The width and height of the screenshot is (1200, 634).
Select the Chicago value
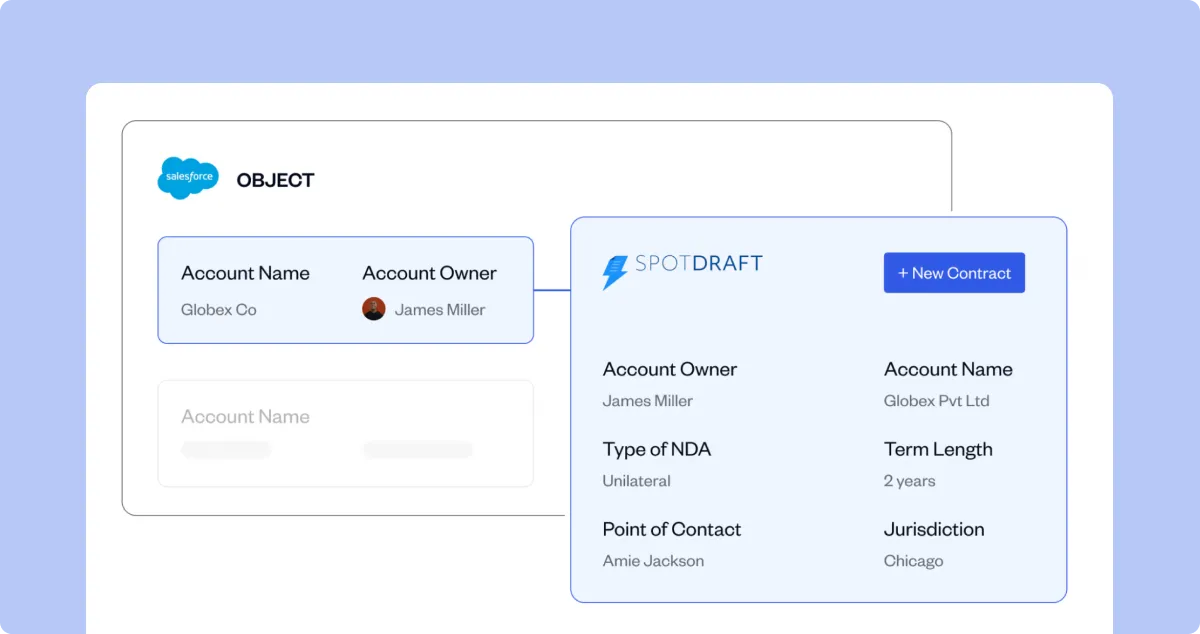pyautogui.click(x=914, y=561)
